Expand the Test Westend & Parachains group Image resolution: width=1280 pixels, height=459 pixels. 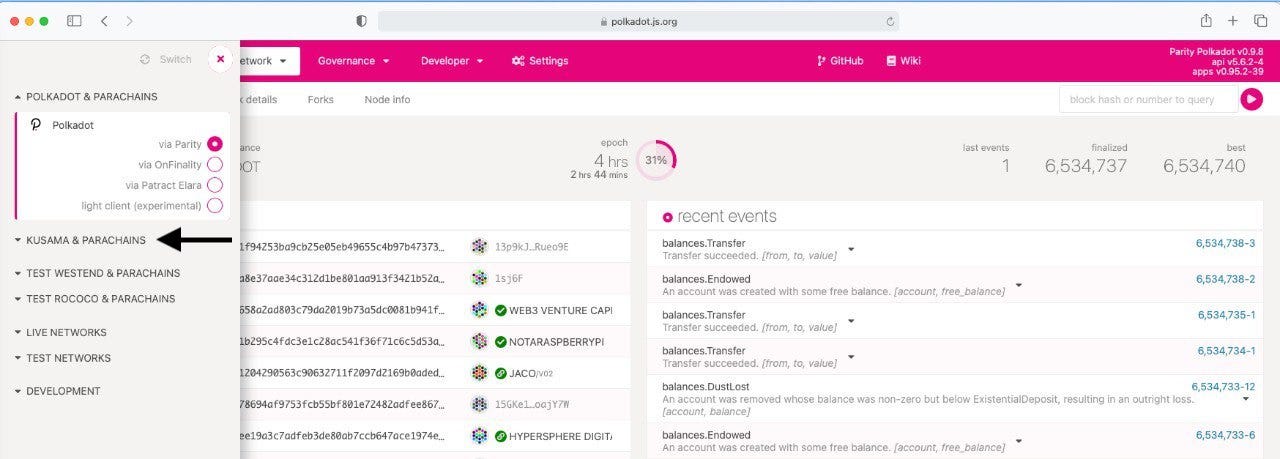coord(97,273)
